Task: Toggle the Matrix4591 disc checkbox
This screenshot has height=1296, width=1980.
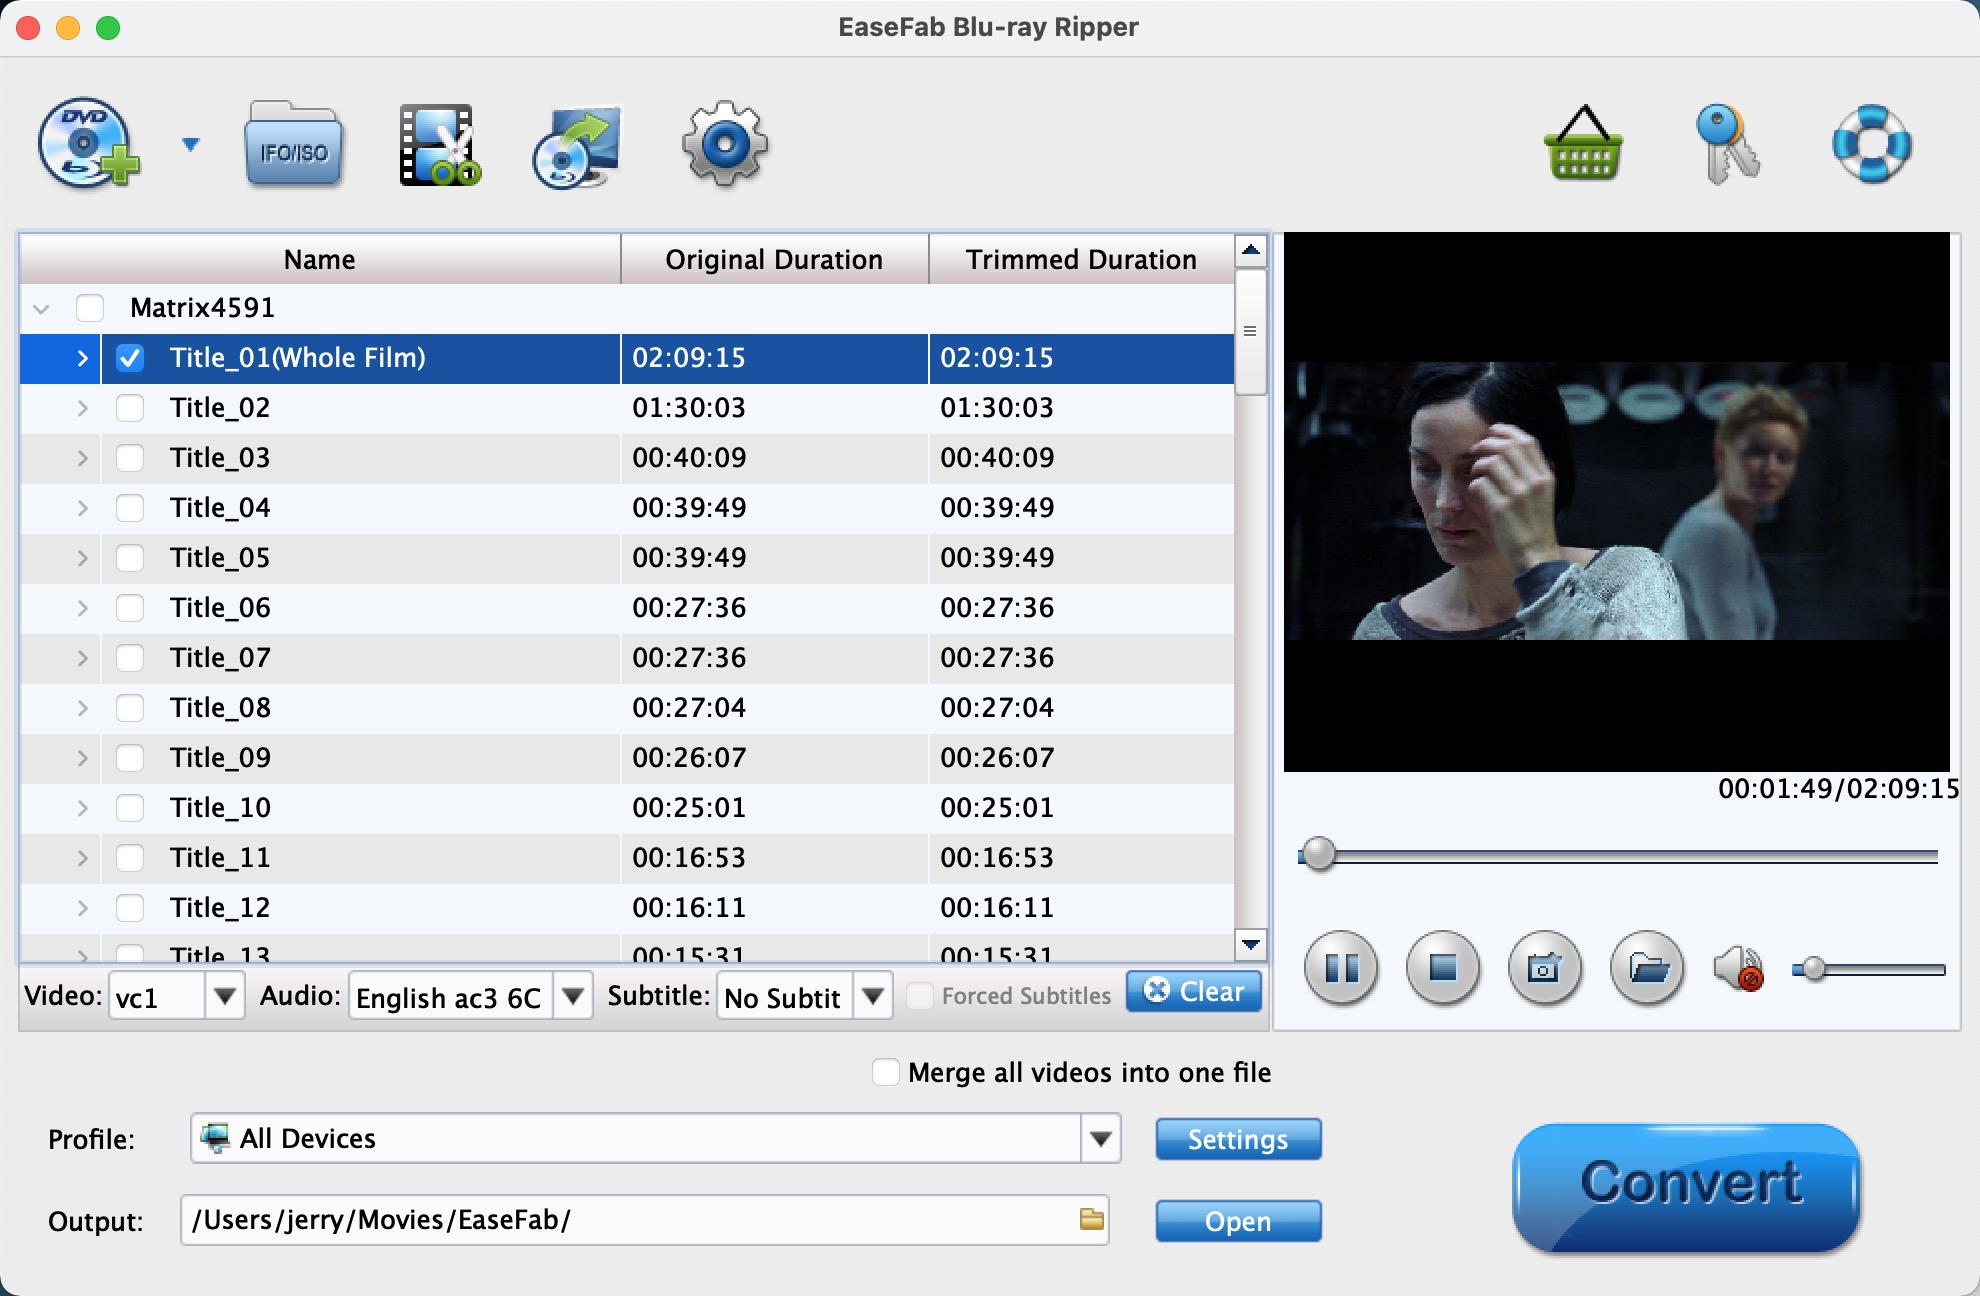Action: (x=90, y=308)
